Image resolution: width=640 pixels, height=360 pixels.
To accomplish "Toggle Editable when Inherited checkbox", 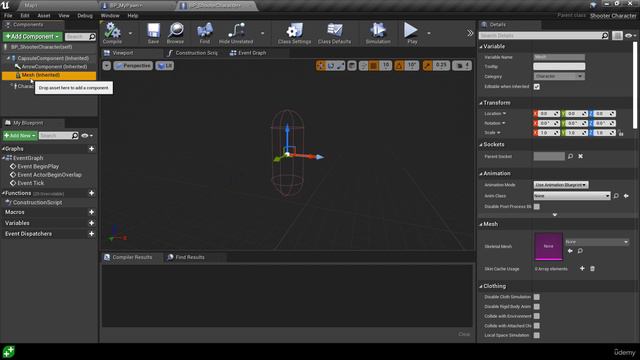I will (x=537, y=87).
